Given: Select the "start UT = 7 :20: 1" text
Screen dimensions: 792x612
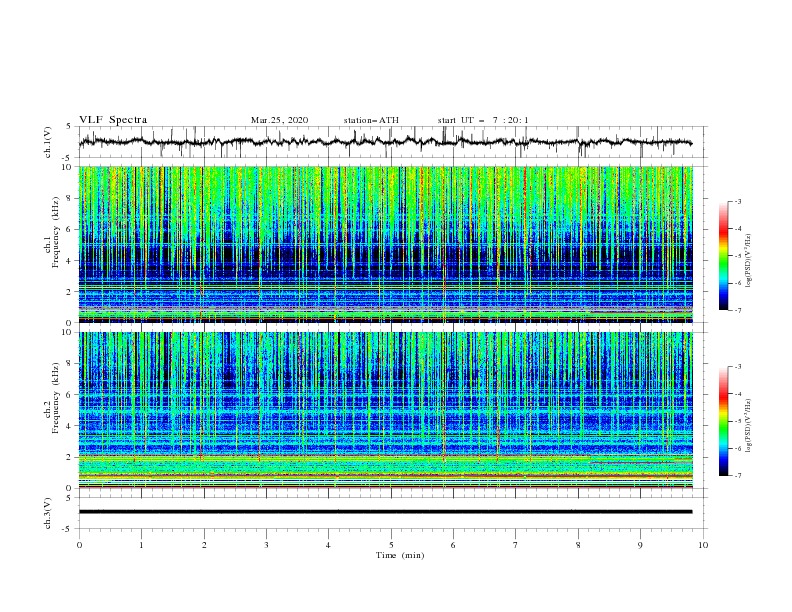Looking at the screenshot, I should (x=483, y=120).
